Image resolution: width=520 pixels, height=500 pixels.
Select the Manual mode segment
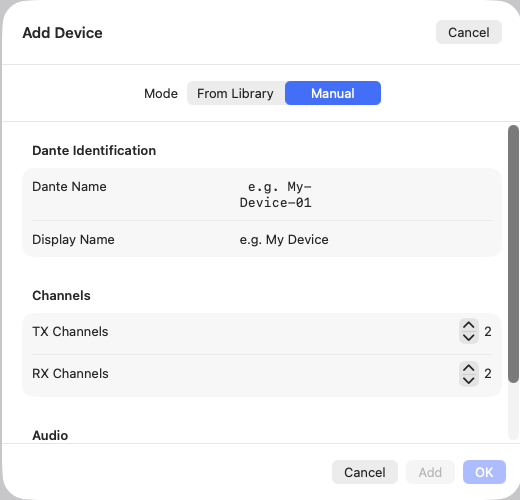click(x=333, y=93)
